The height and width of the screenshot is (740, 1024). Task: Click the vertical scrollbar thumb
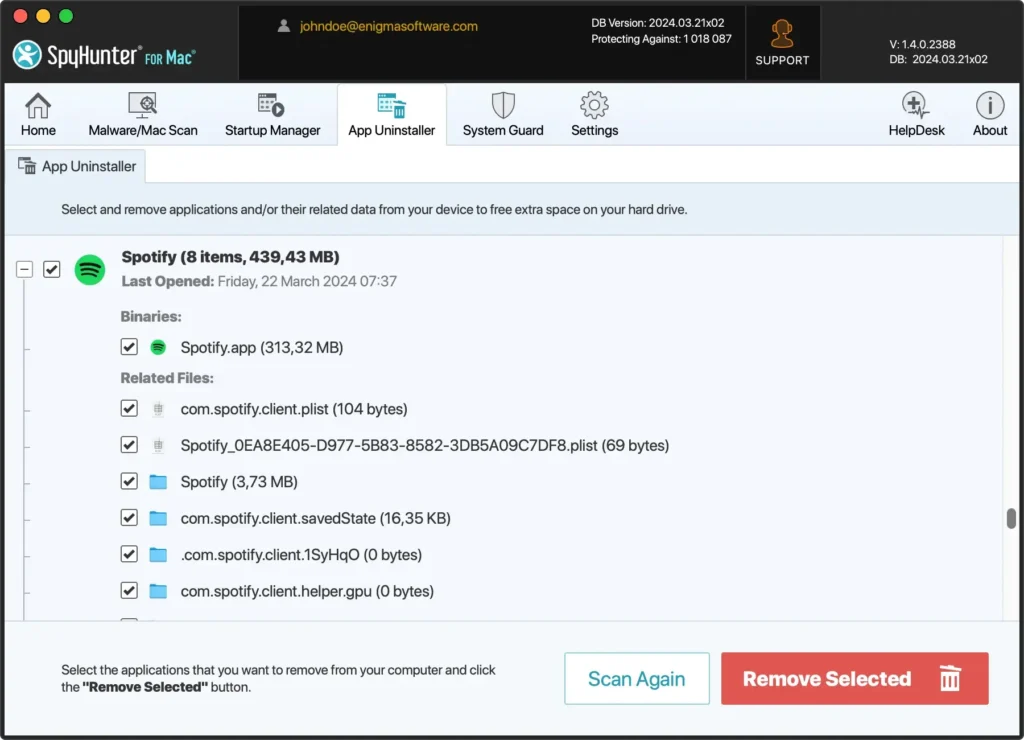(1011, 518)
